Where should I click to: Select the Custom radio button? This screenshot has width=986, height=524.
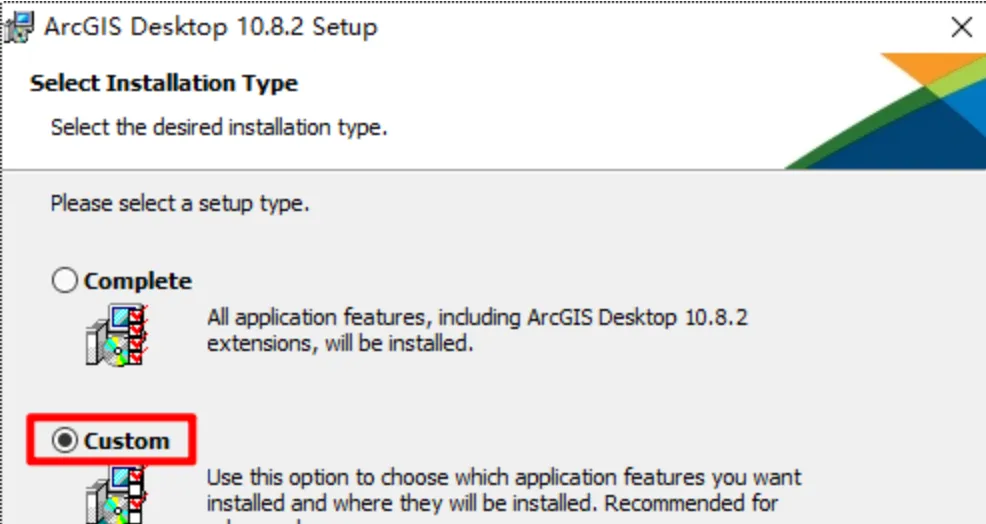tap(65, 441)
